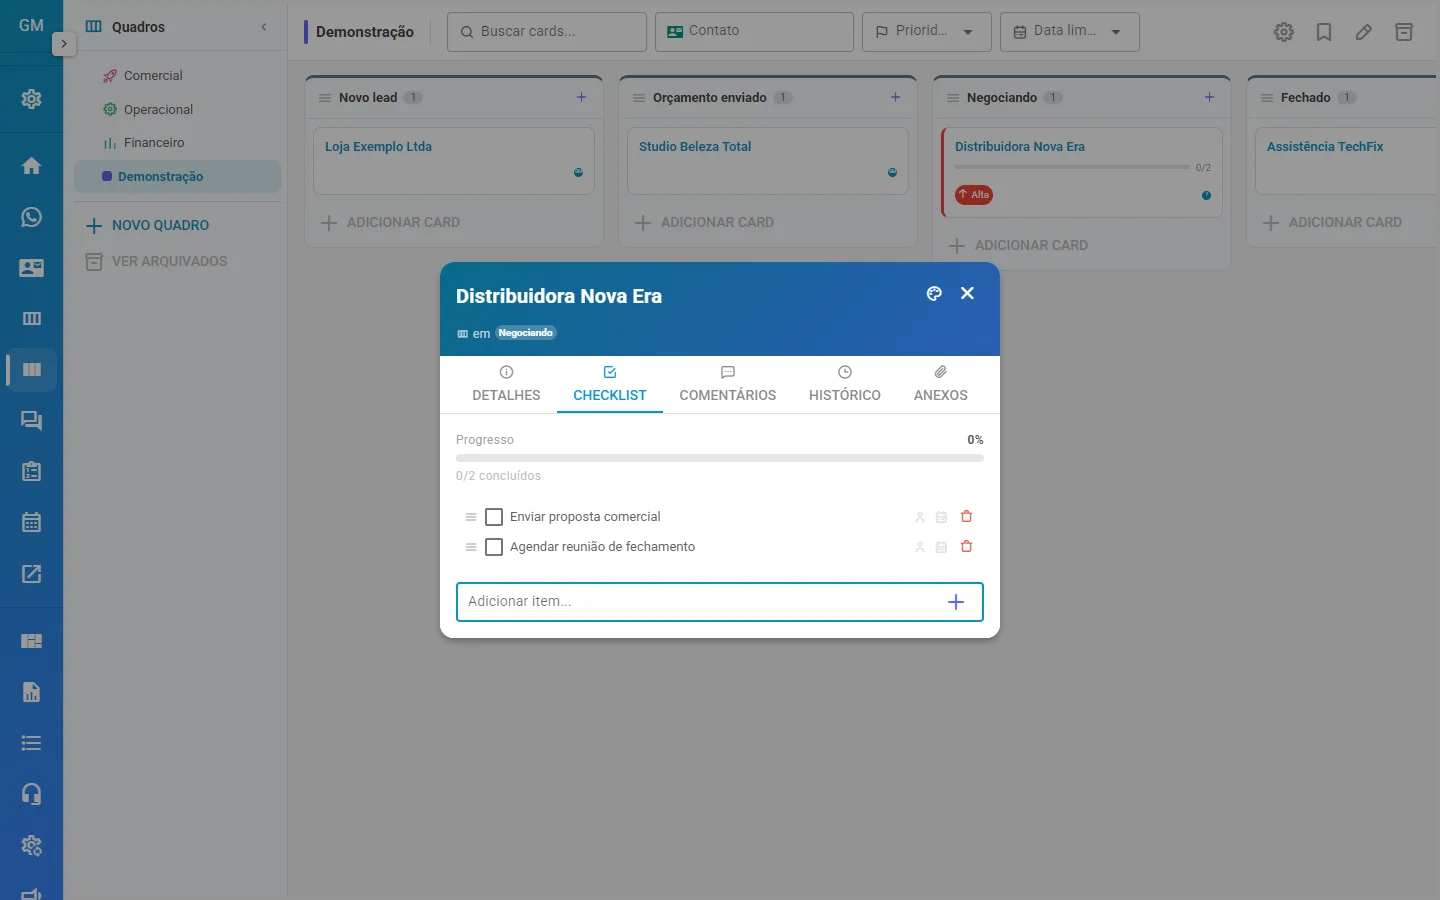Viewport: 1440px width, 900px height.
Task: Delete the 'Agendar reunião de fechamento' item
Action: pyautogui.click(x=966, y=547)
